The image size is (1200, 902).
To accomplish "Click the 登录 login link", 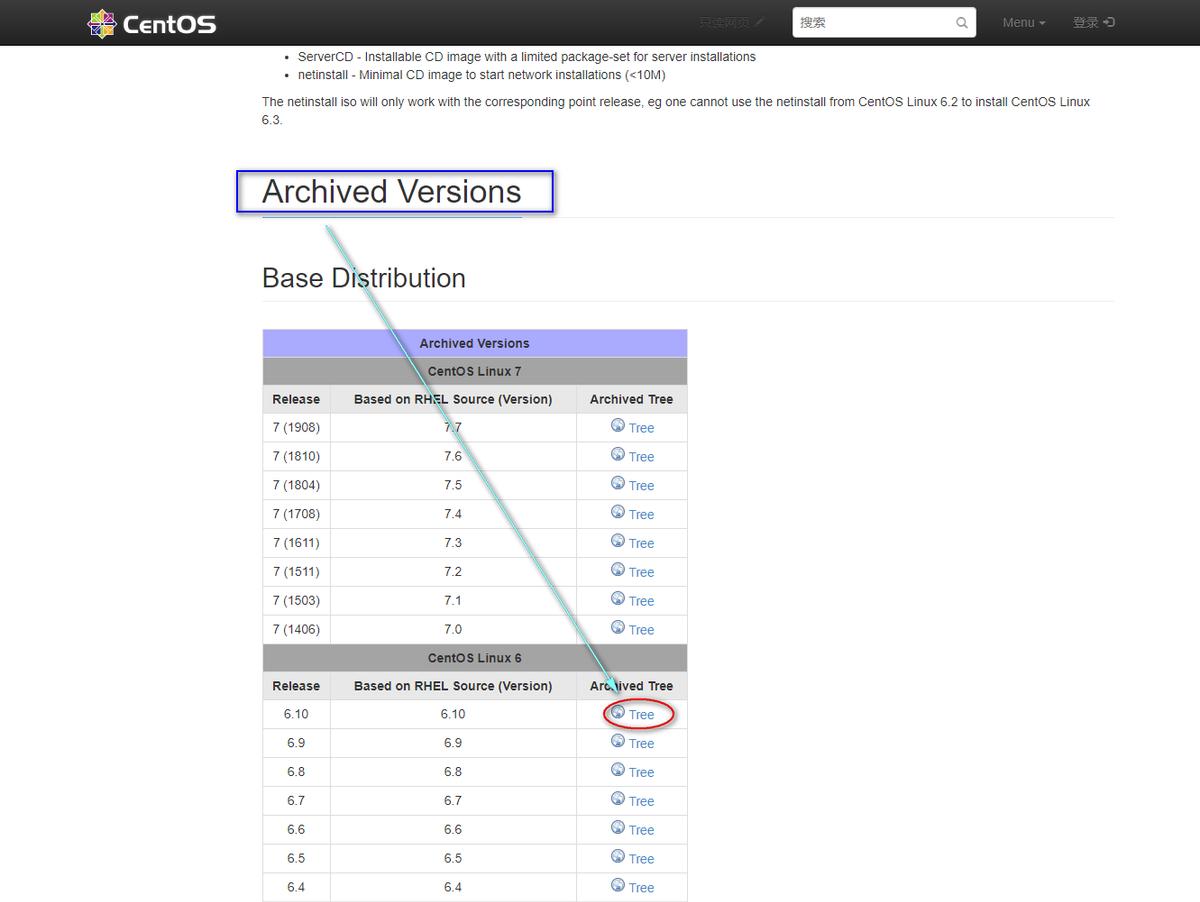I will pos(1093,23).
